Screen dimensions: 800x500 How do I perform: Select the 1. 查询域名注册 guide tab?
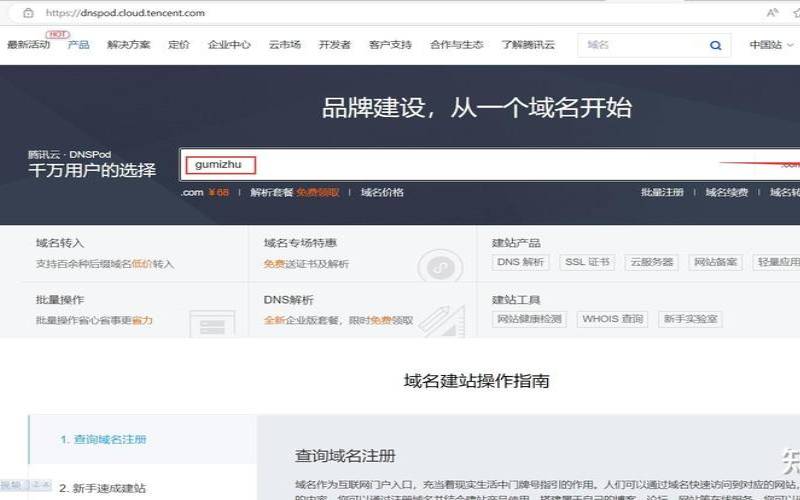143,439
